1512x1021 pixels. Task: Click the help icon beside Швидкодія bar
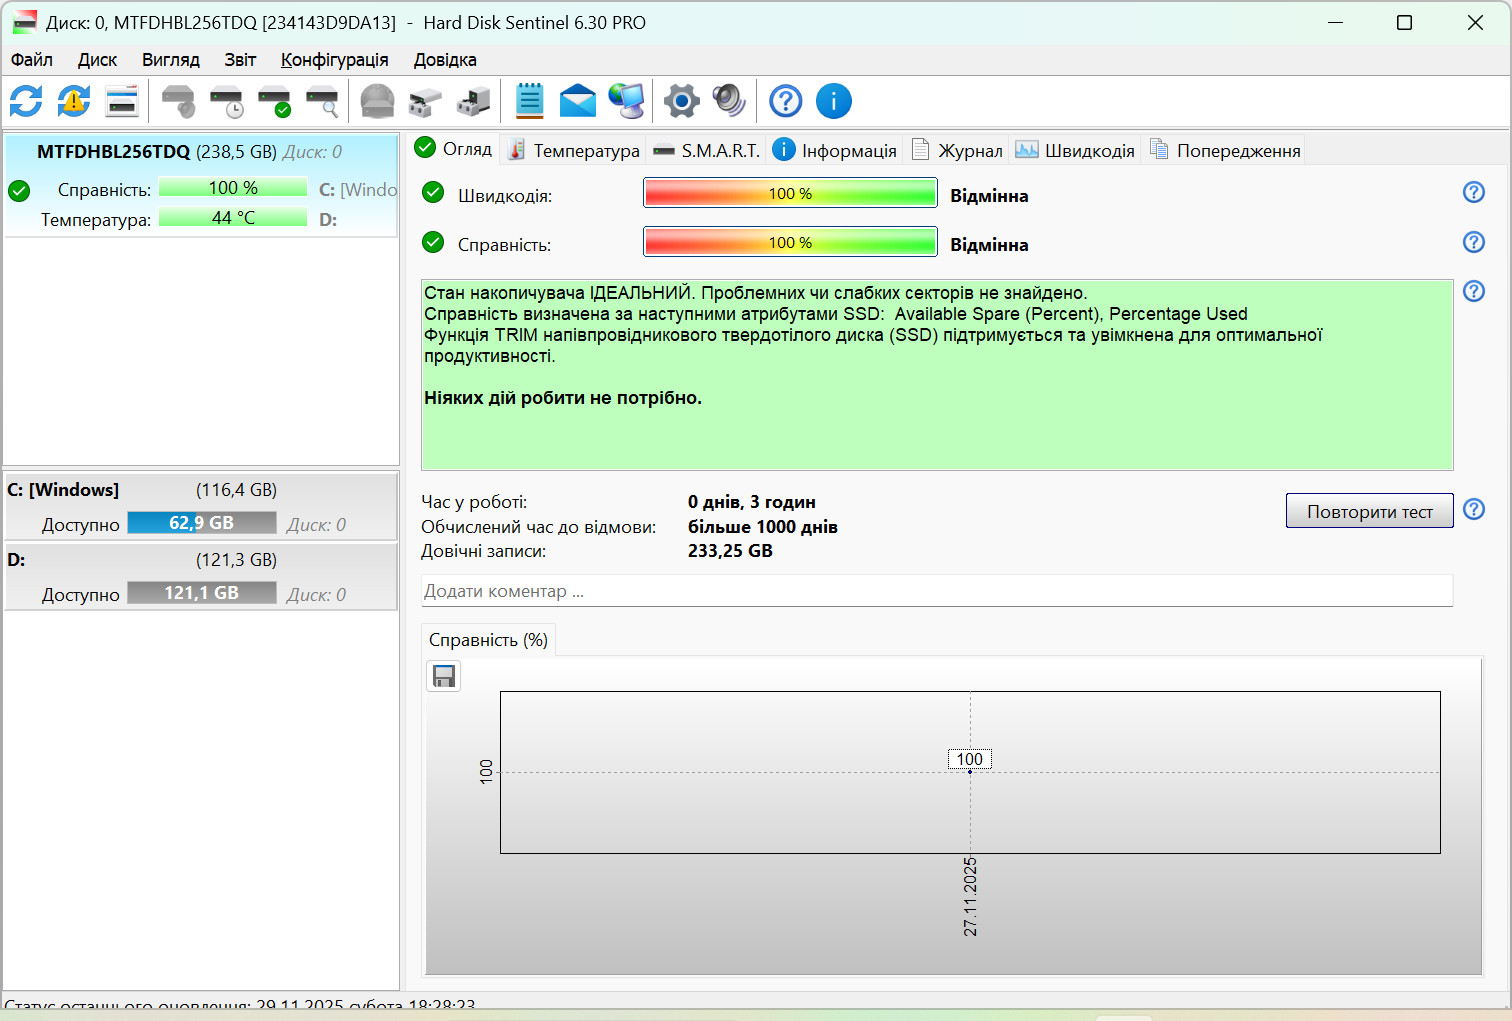click(1474, 192)
